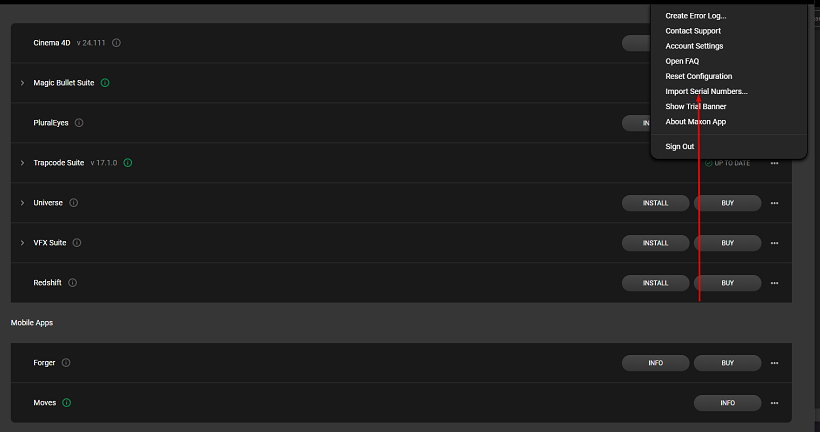Click INSTALL button for Universe
820x432 pixels.
point(655,203)
